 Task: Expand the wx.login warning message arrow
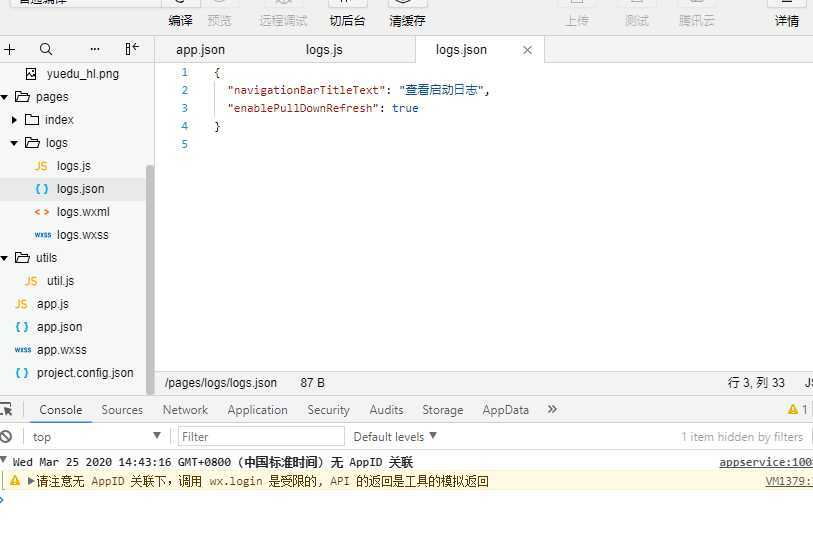pyautogui.click(x=31, y=481)
